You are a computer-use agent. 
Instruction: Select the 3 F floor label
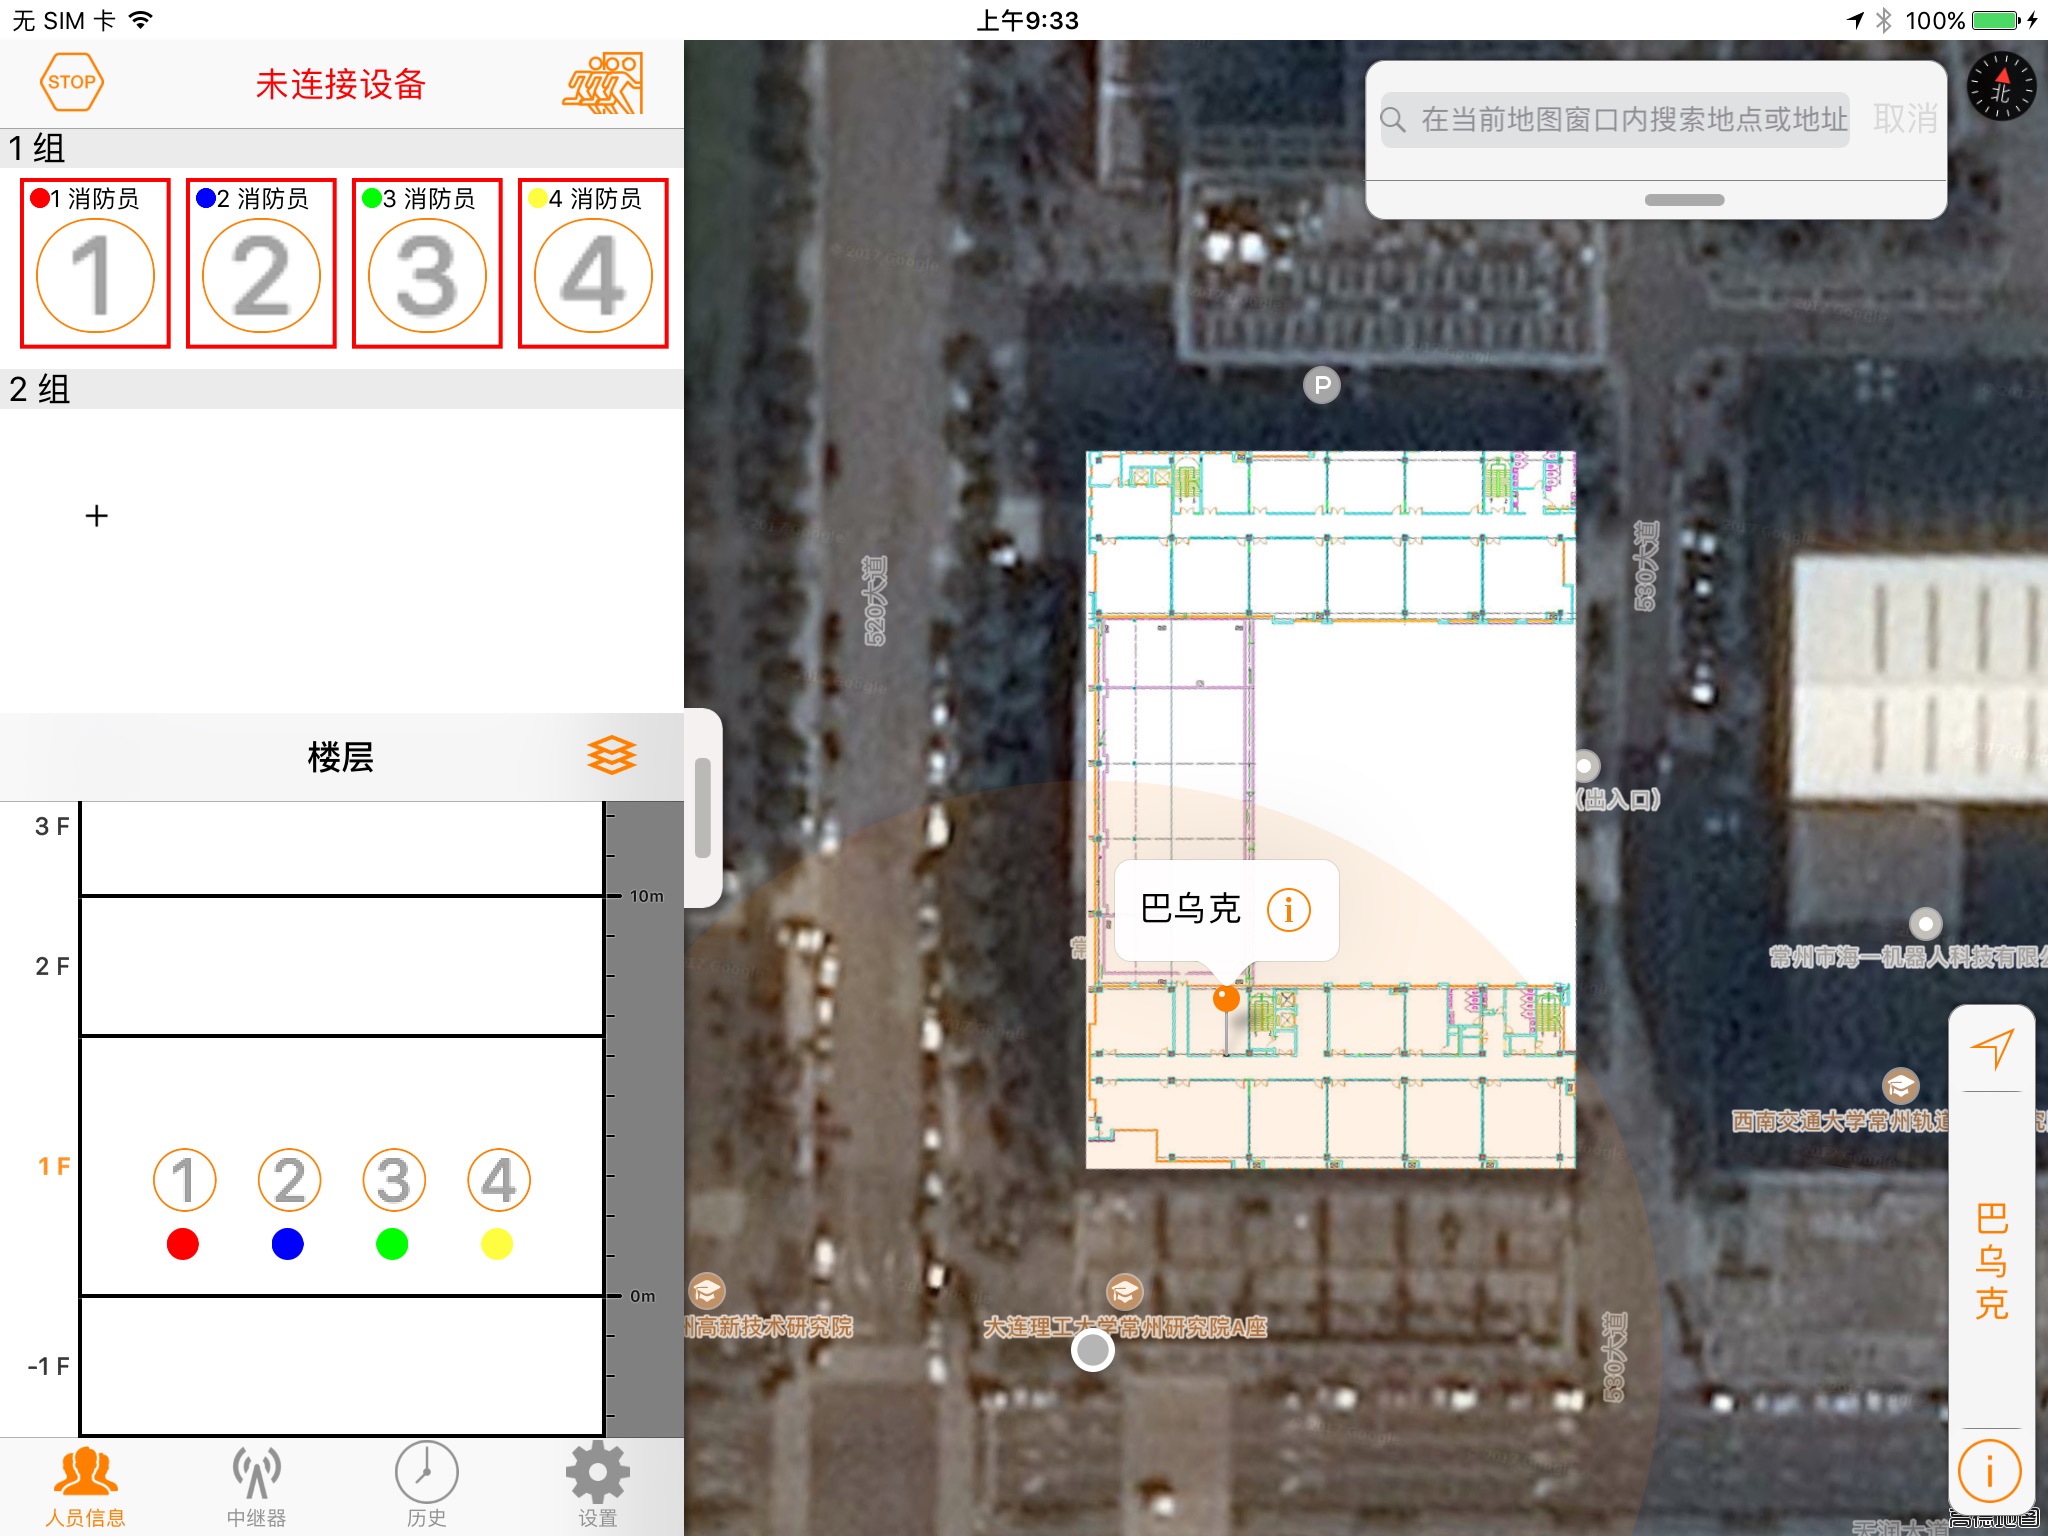click(x=51, y=827)
